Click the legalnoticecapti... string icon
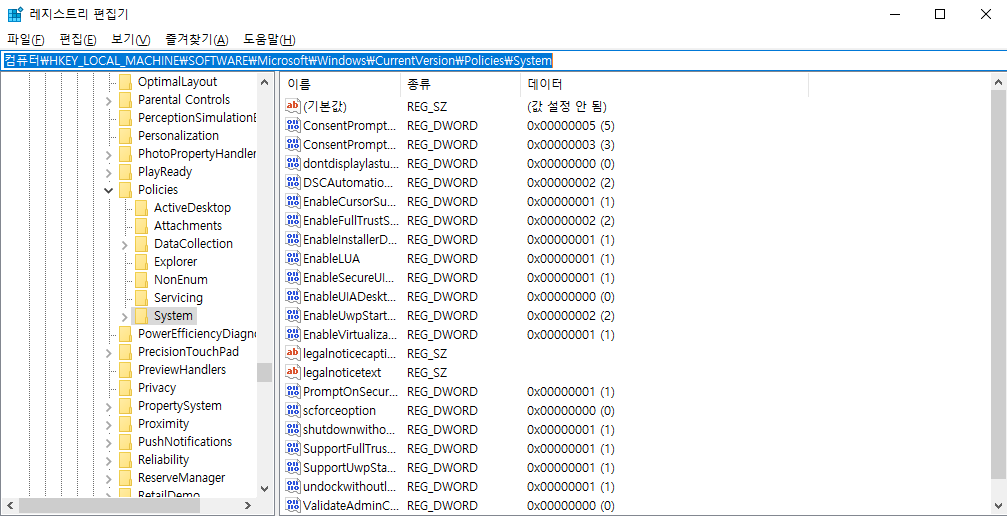This screenshot has width=1007, height=516. [x=293, y=353]
